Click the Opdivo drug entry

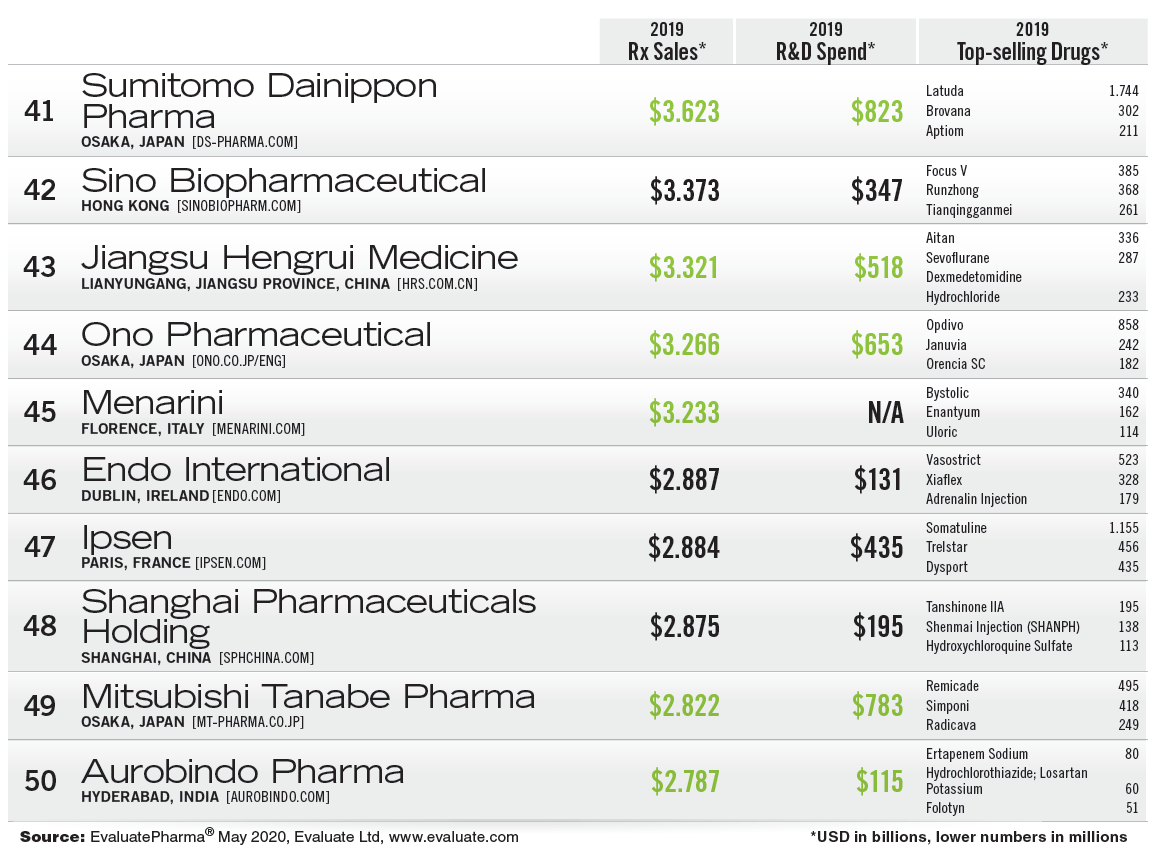click(x=944, y=325)
